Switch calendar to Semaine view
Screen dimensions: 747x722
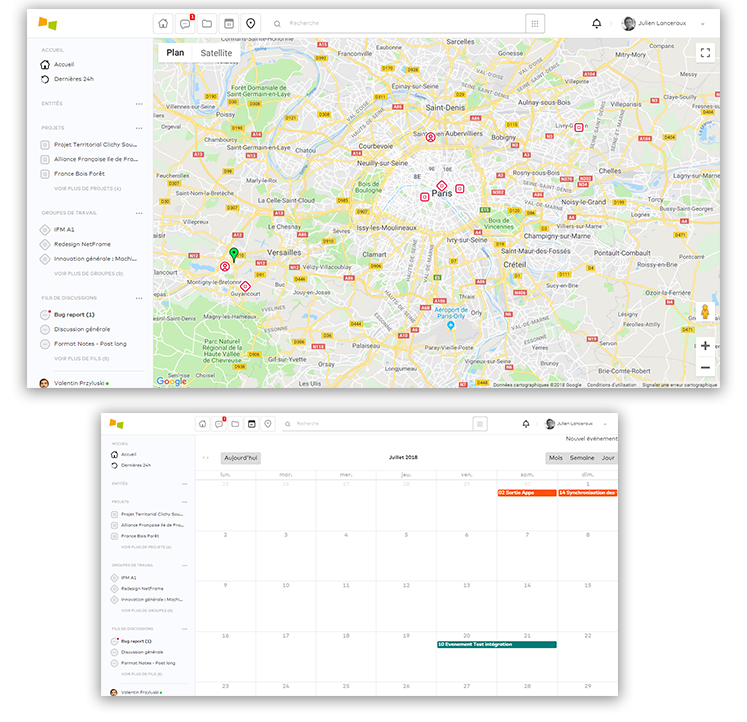tap(582, 458)
